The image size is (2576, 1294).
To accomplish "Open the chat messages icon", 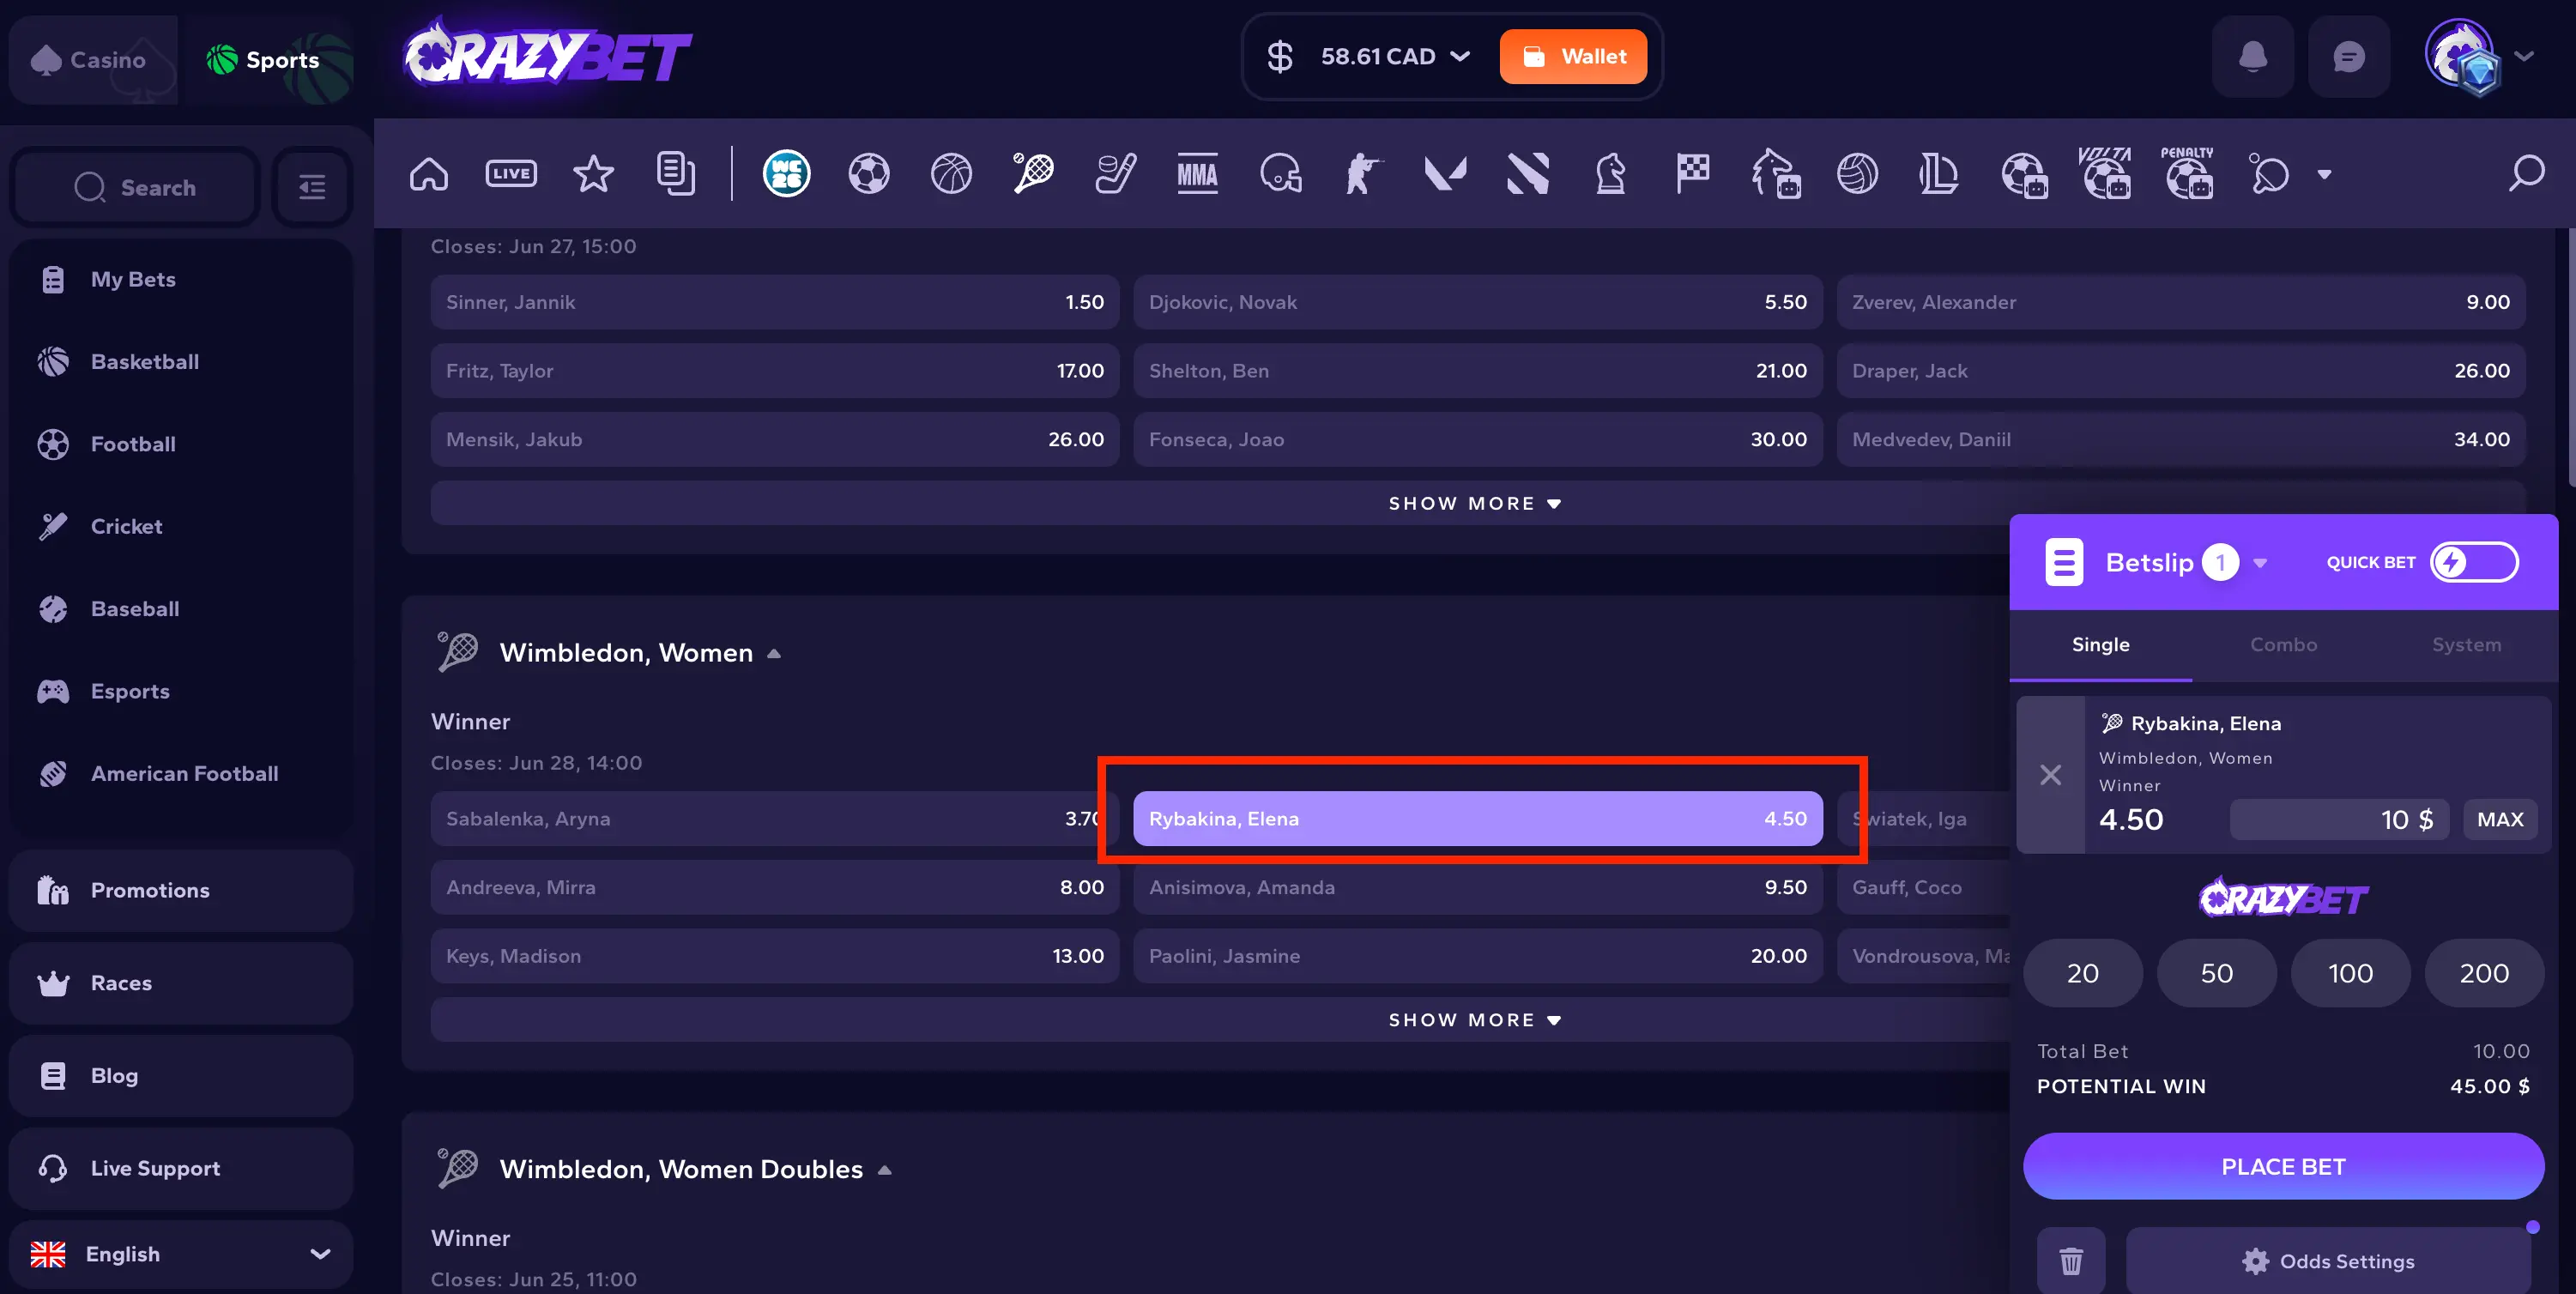I will tap(2349, 56).
